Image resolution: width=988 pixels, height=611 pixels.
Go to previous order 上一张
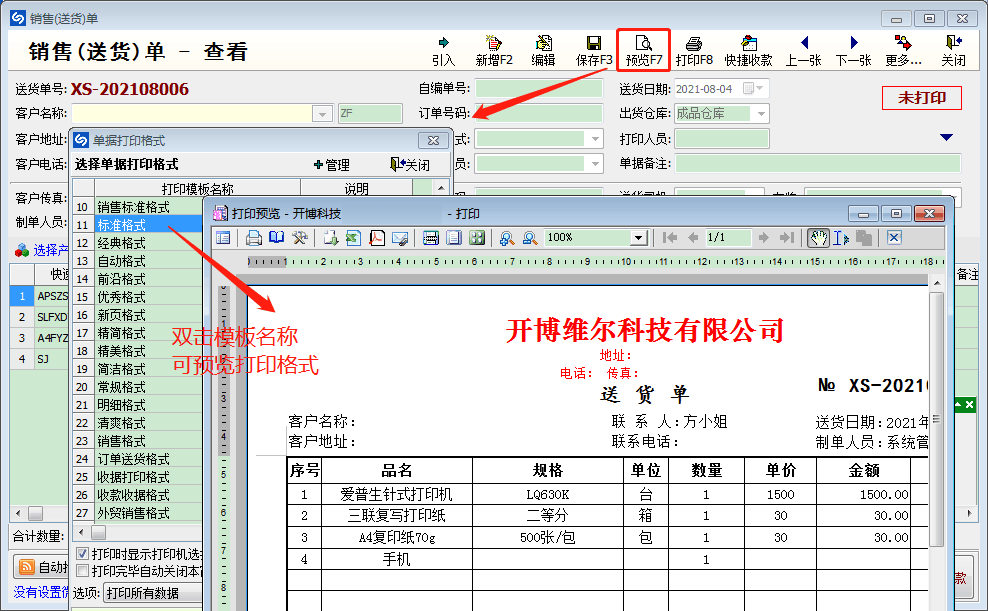pyautogui.click(x=803, y=50)
